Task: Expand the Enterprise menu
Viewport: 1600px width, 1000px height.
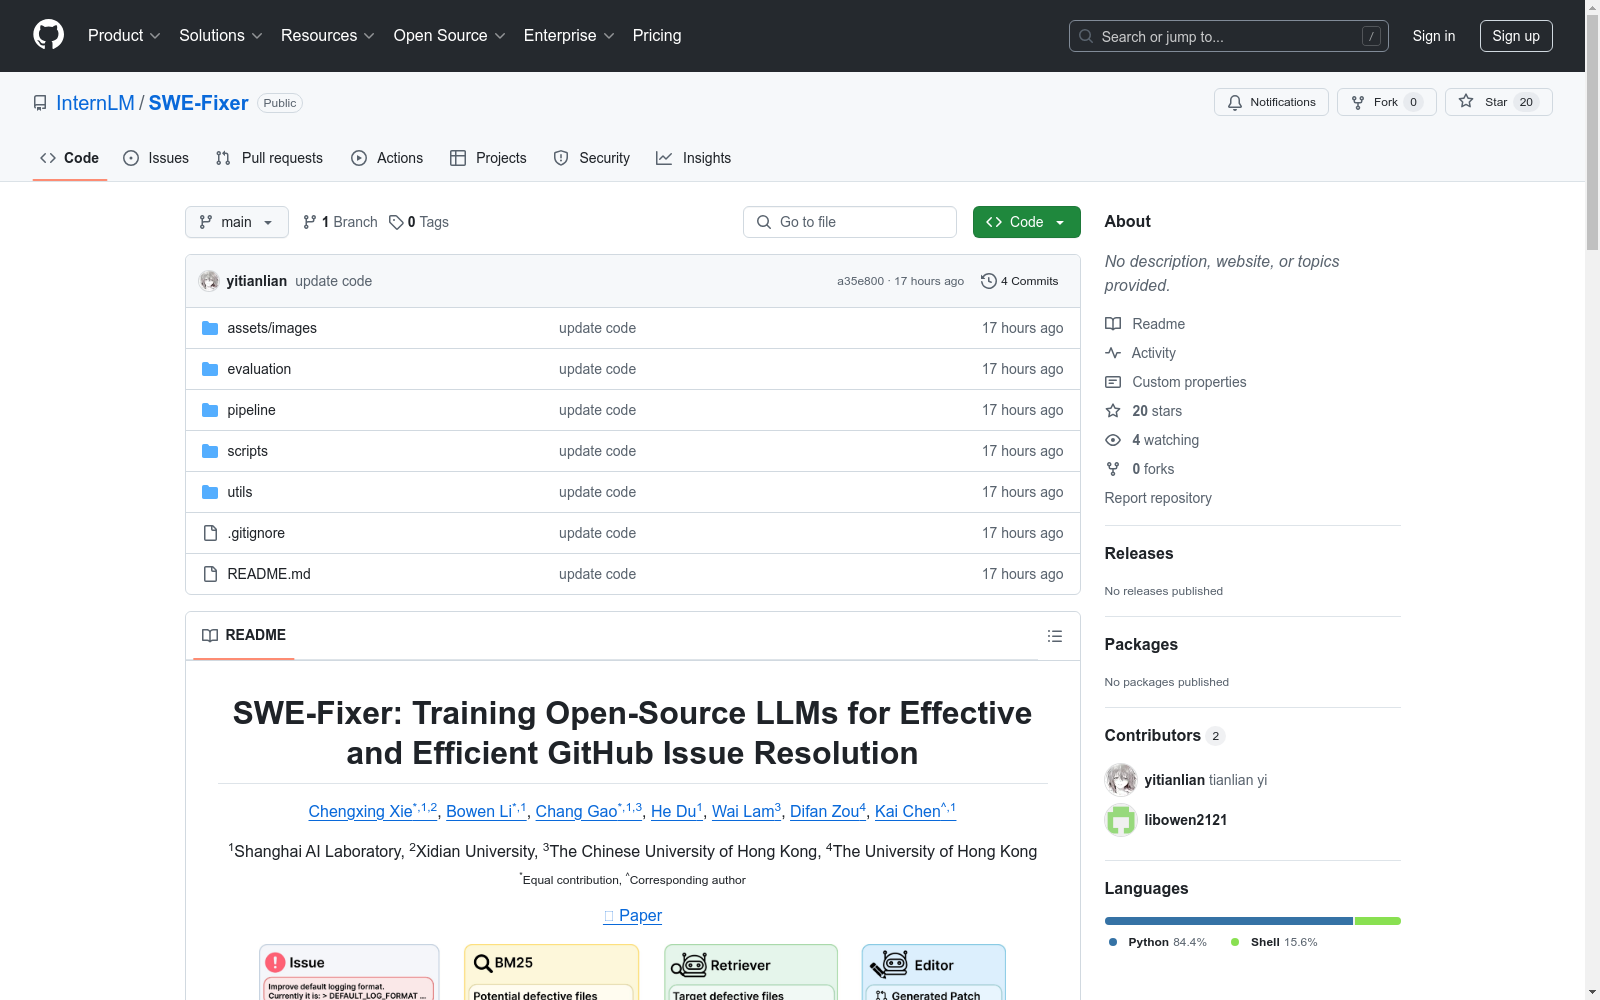Action: pos(569,36)
